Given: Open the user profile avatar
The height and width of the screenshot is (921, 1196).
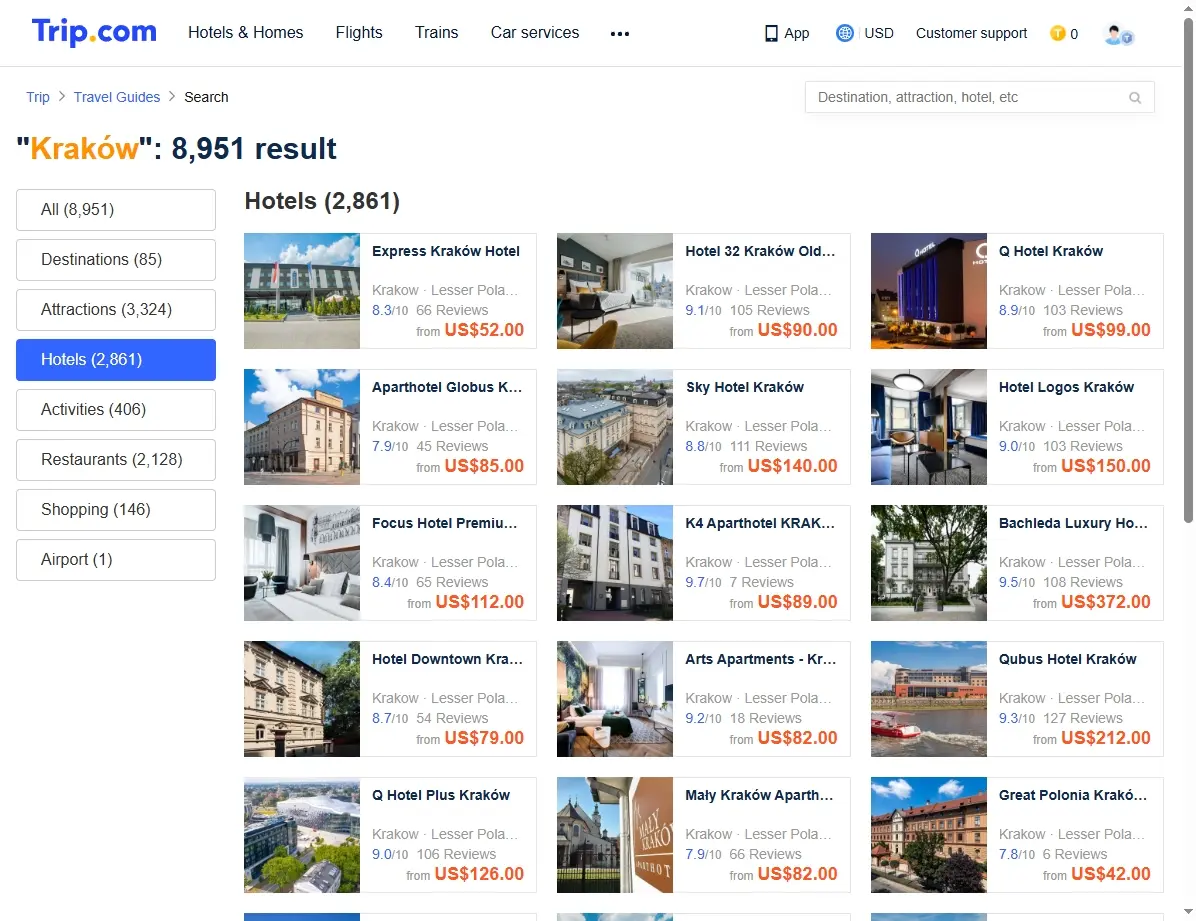Looking at the screenshot, I should coord(1118,34).
